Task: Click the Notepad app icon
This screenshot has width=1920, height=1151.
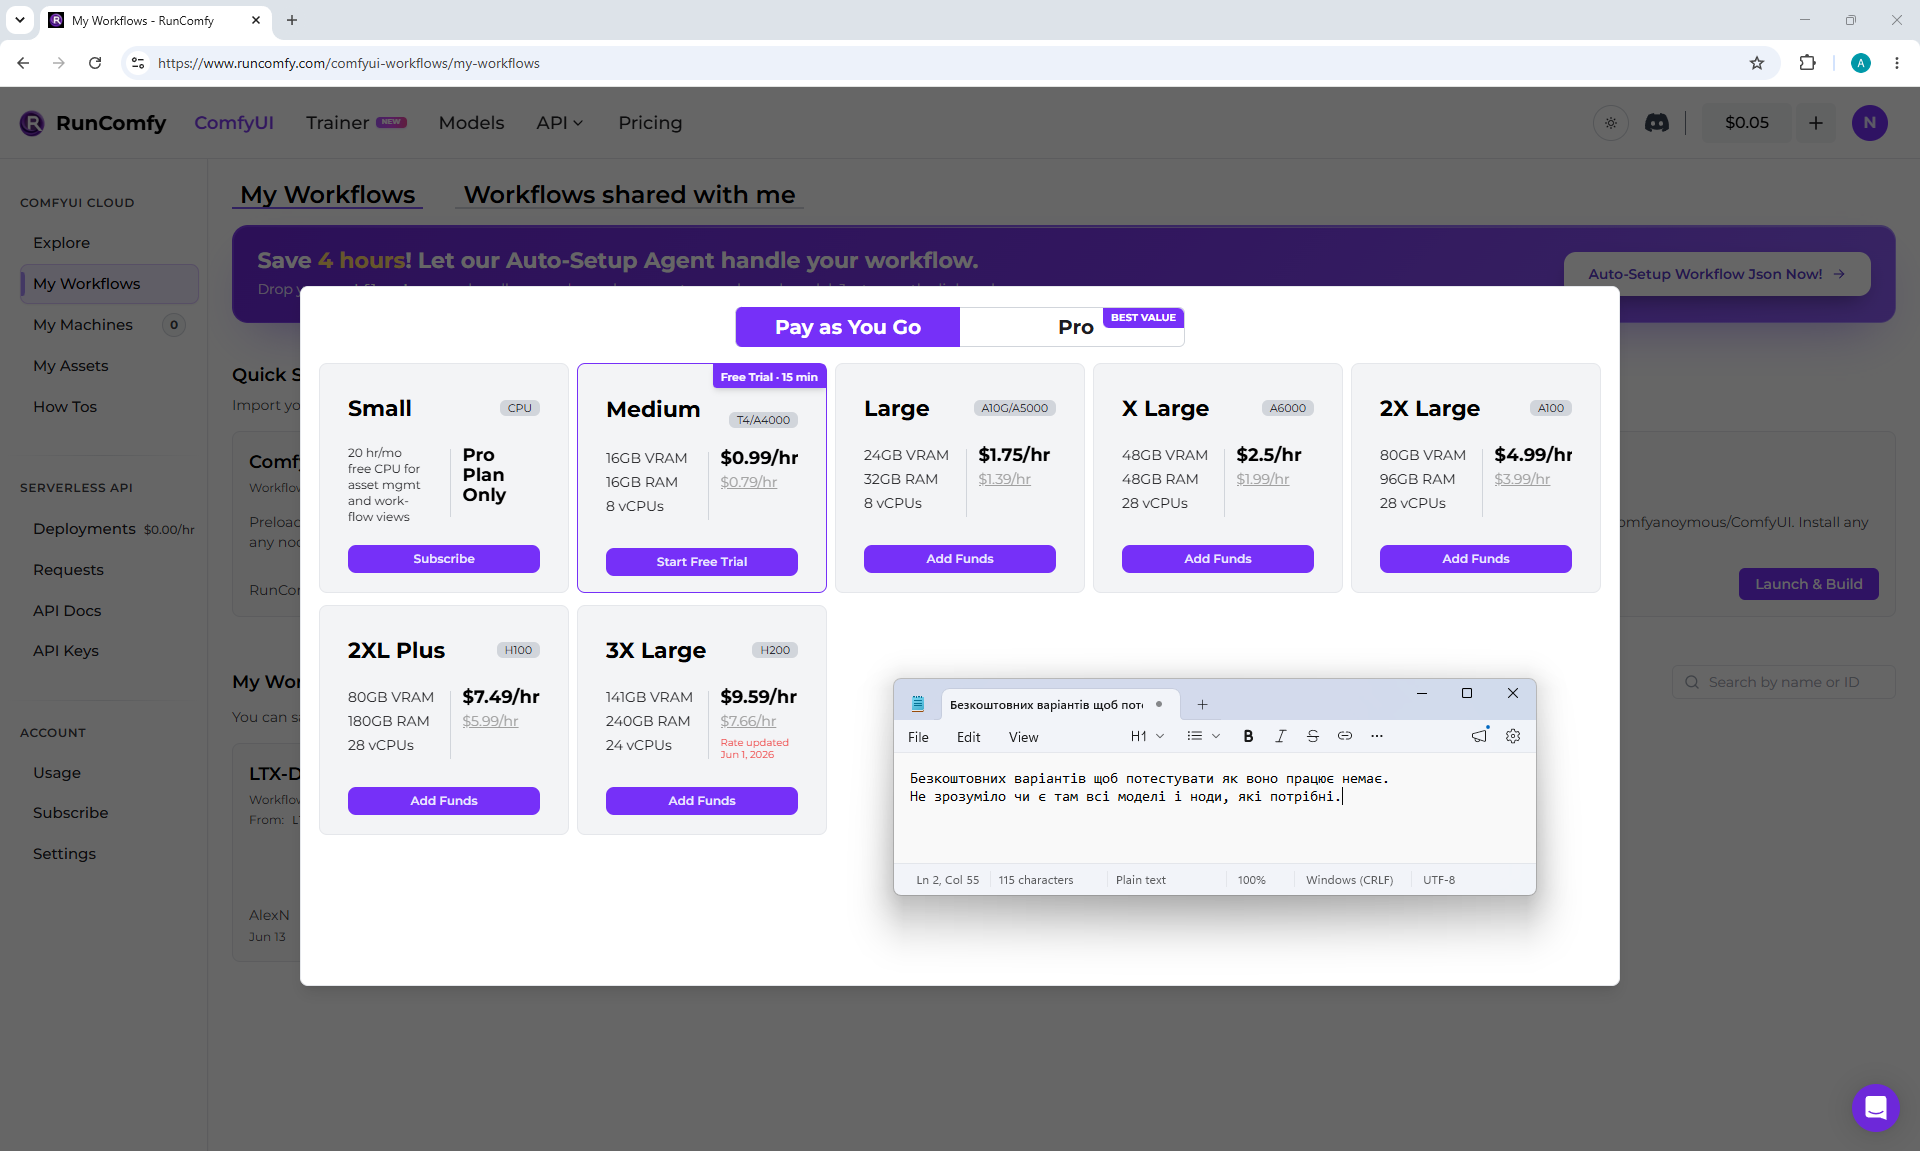Action: coord(918,704)
